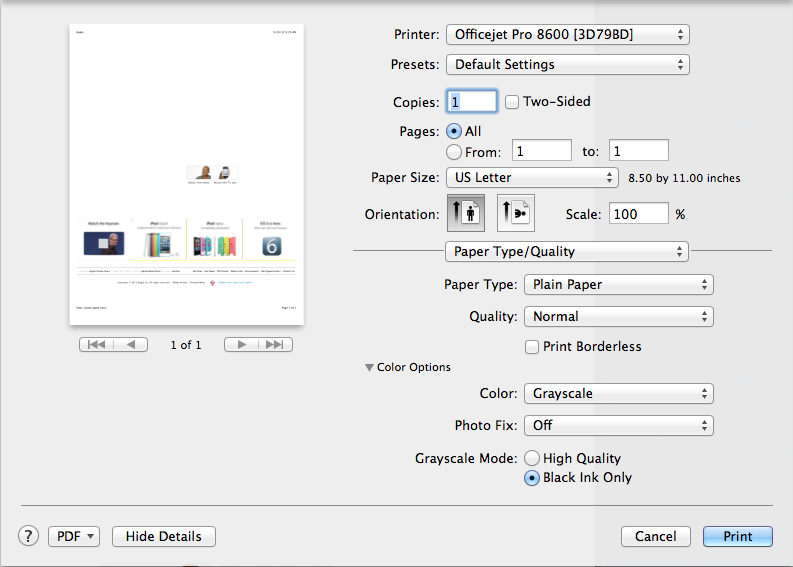
Task: Click the Scale percentage field
Action: coord(639,214)
